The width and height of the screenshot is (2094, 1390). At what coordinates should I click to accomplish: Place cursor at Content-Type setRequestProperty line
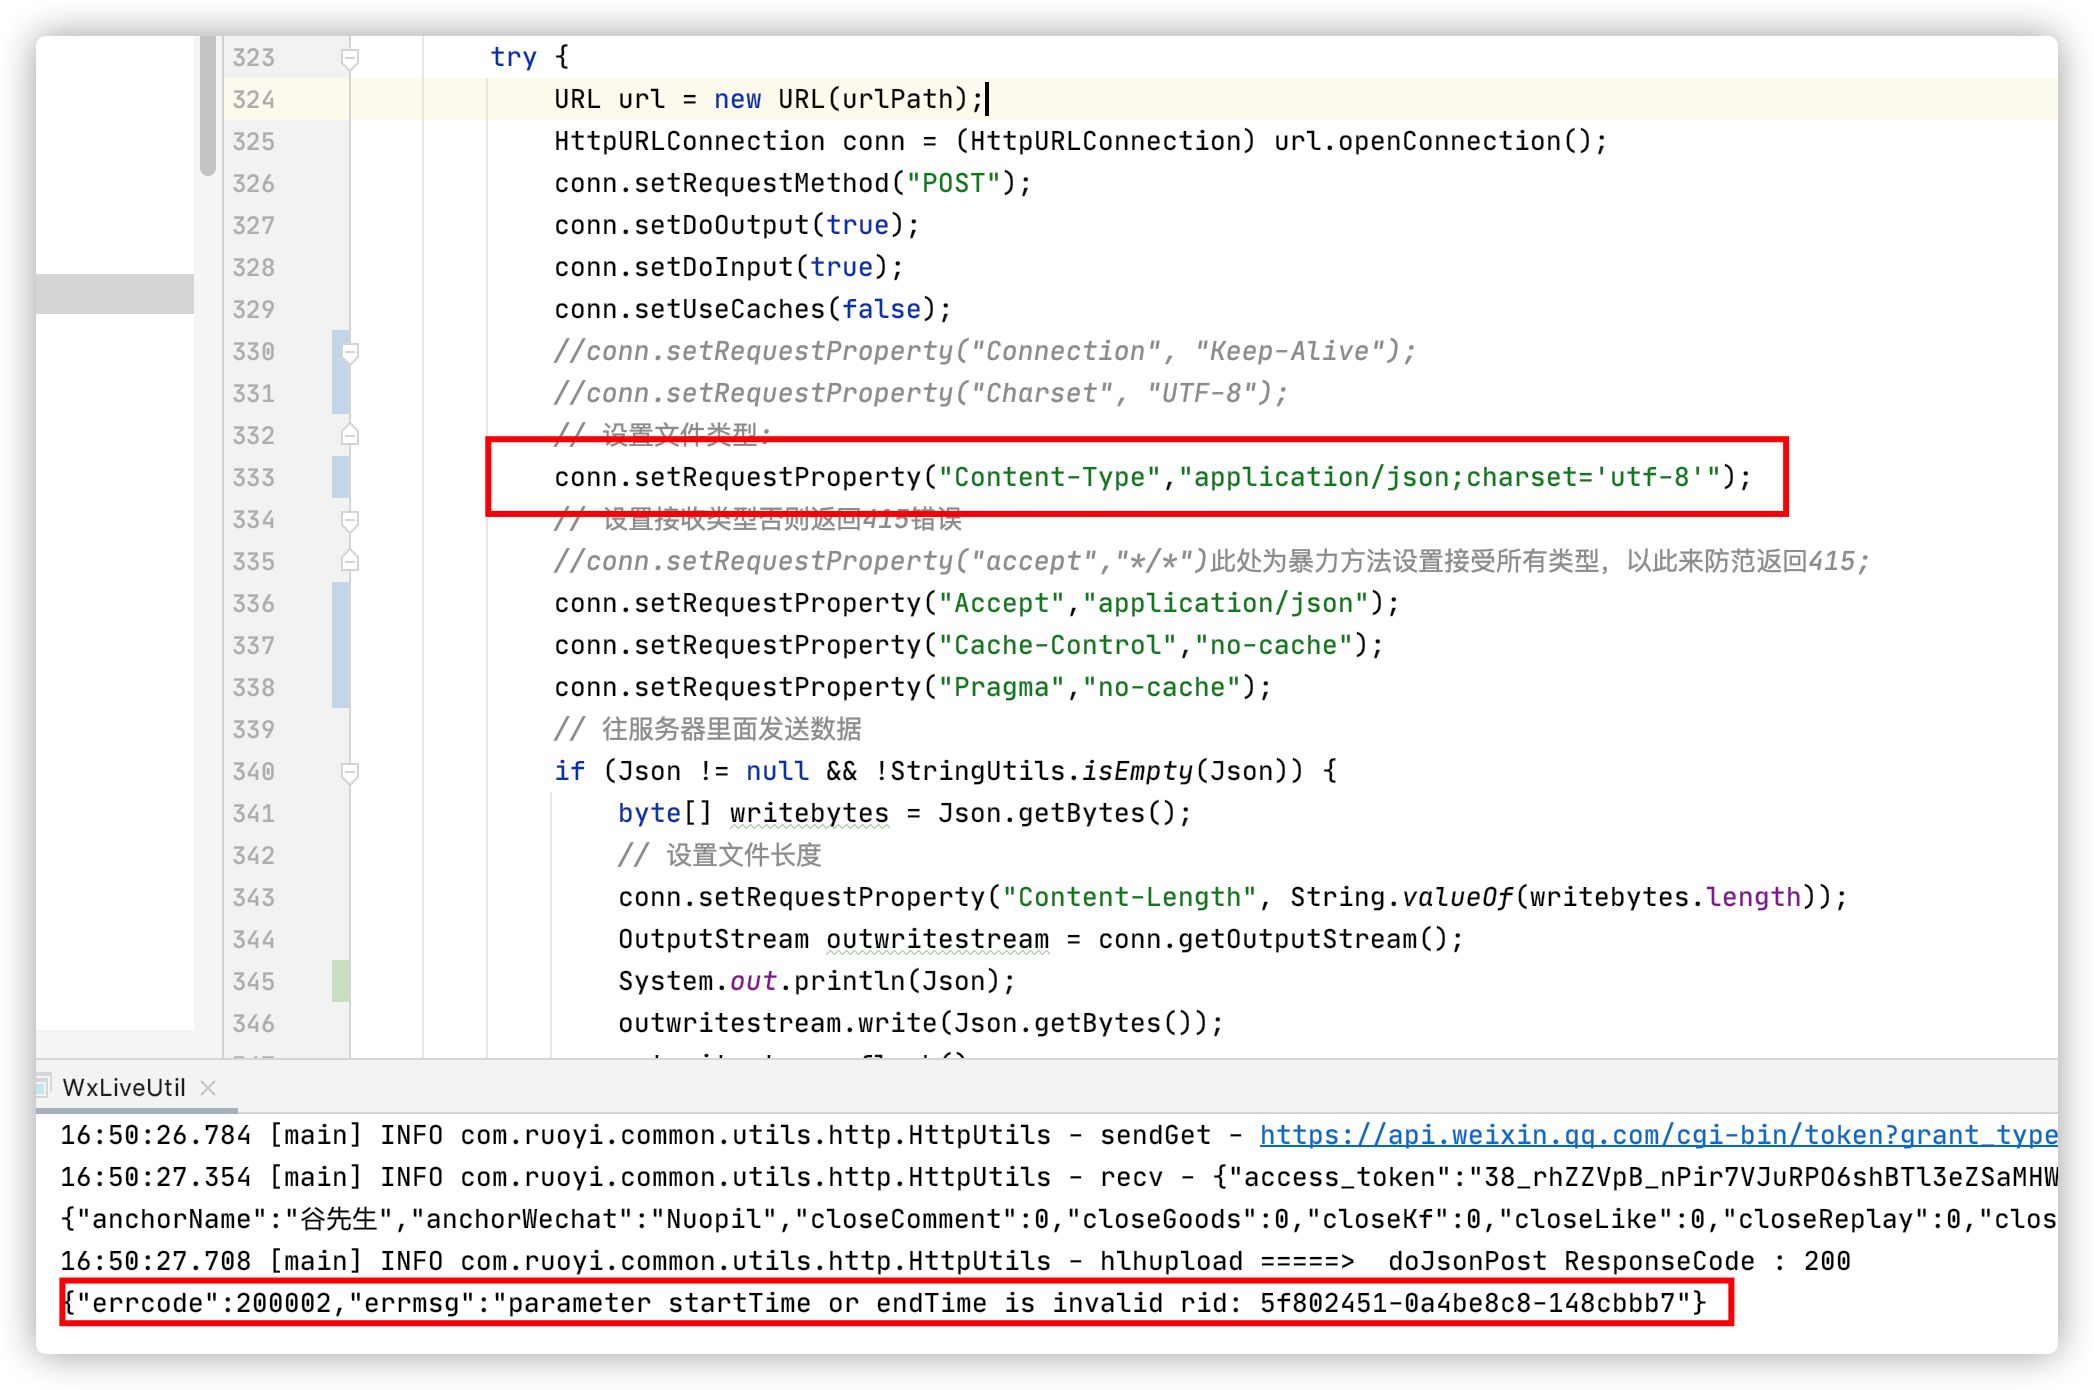pyautogui.click(x=1152, y=478)
